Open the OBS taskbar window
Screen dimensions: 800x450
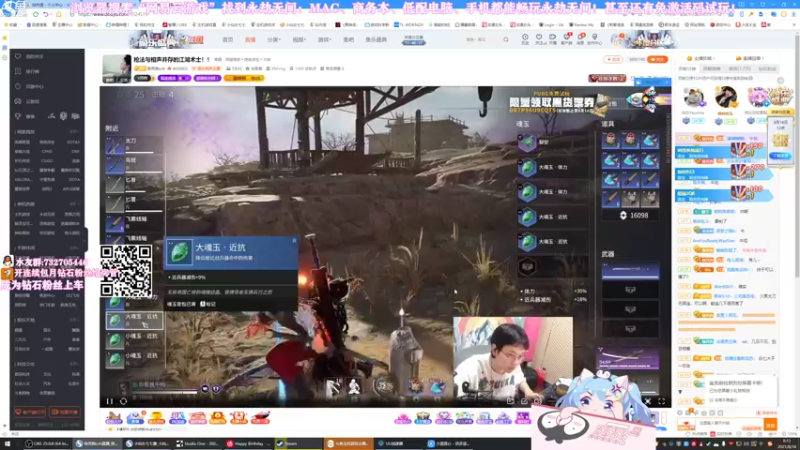click(x=47, y=443)
